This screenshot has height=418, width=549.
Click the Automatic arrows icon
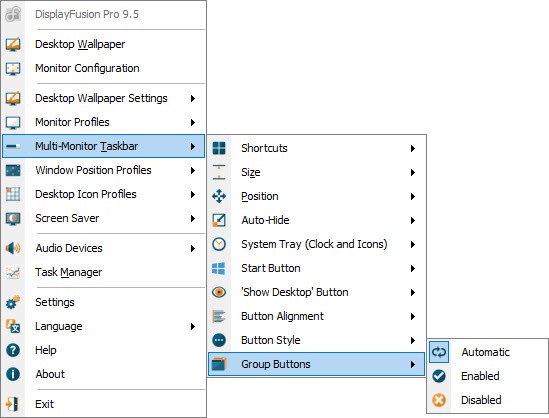(439, 352)
